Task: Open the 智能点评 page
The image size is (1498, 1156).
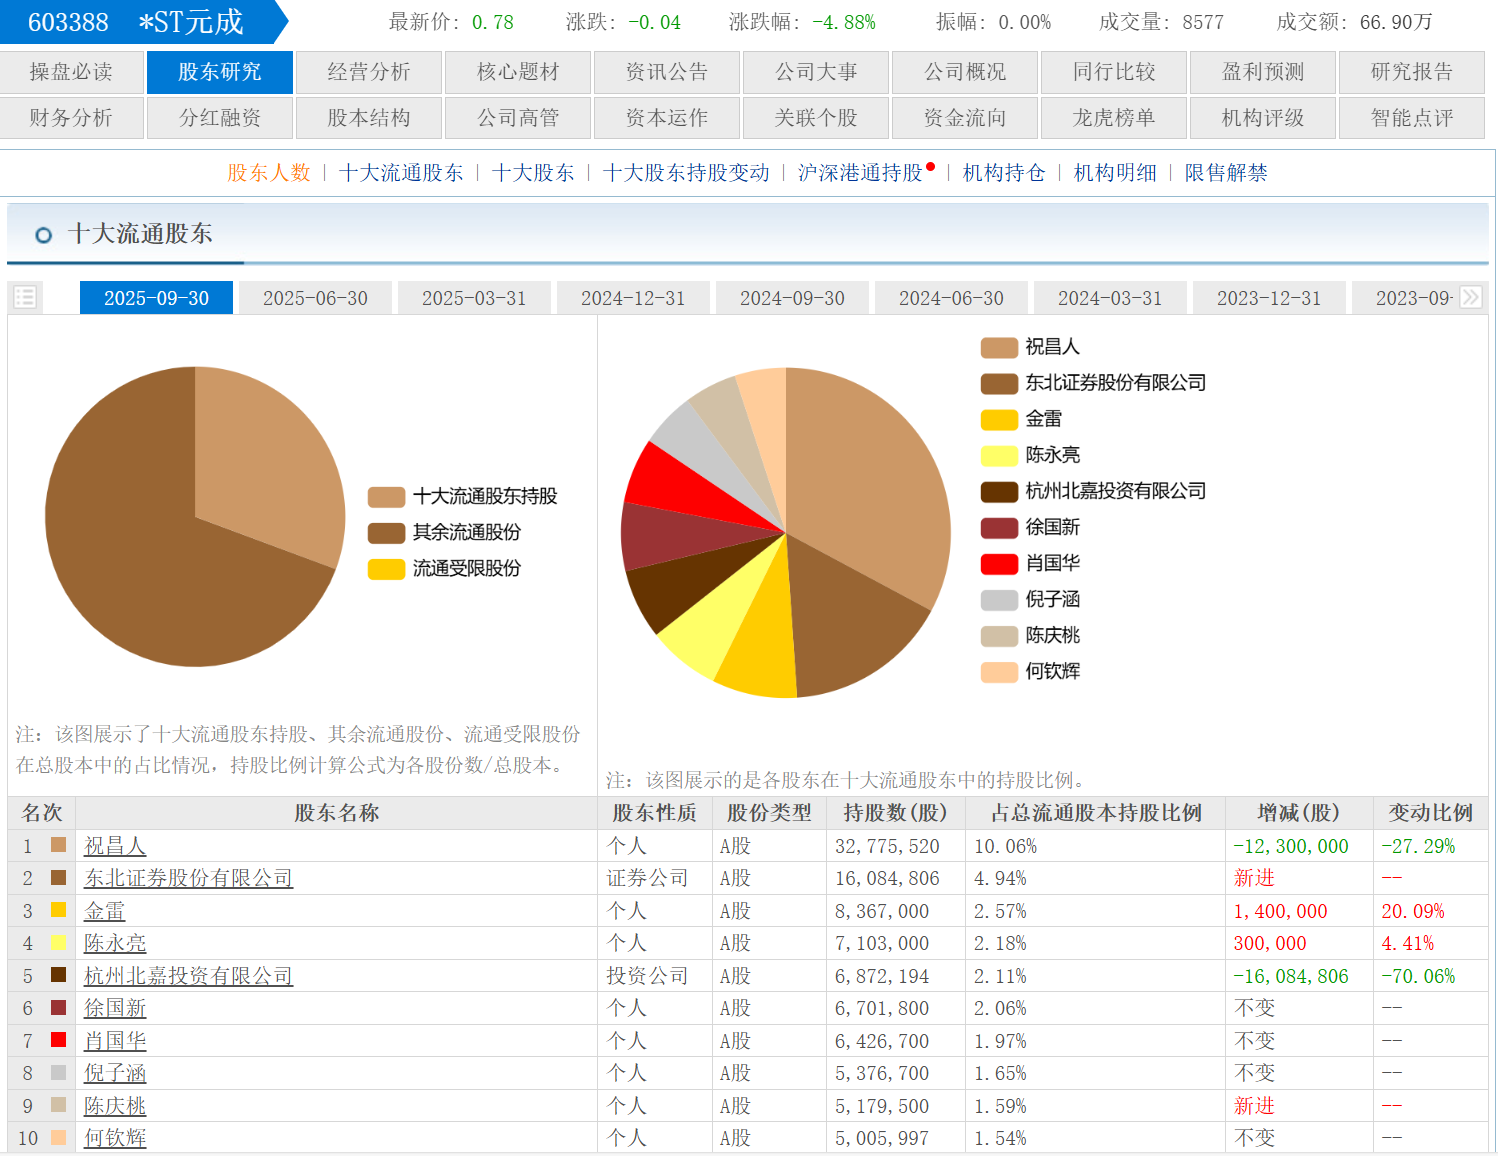Action: click(1411, 118)
